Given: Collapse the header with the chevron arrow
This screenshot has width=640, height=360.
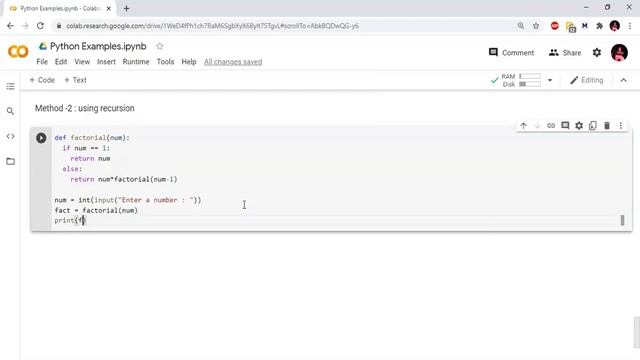Looking at the screenshot, I should pyautogui.click(x=623, y=80).
